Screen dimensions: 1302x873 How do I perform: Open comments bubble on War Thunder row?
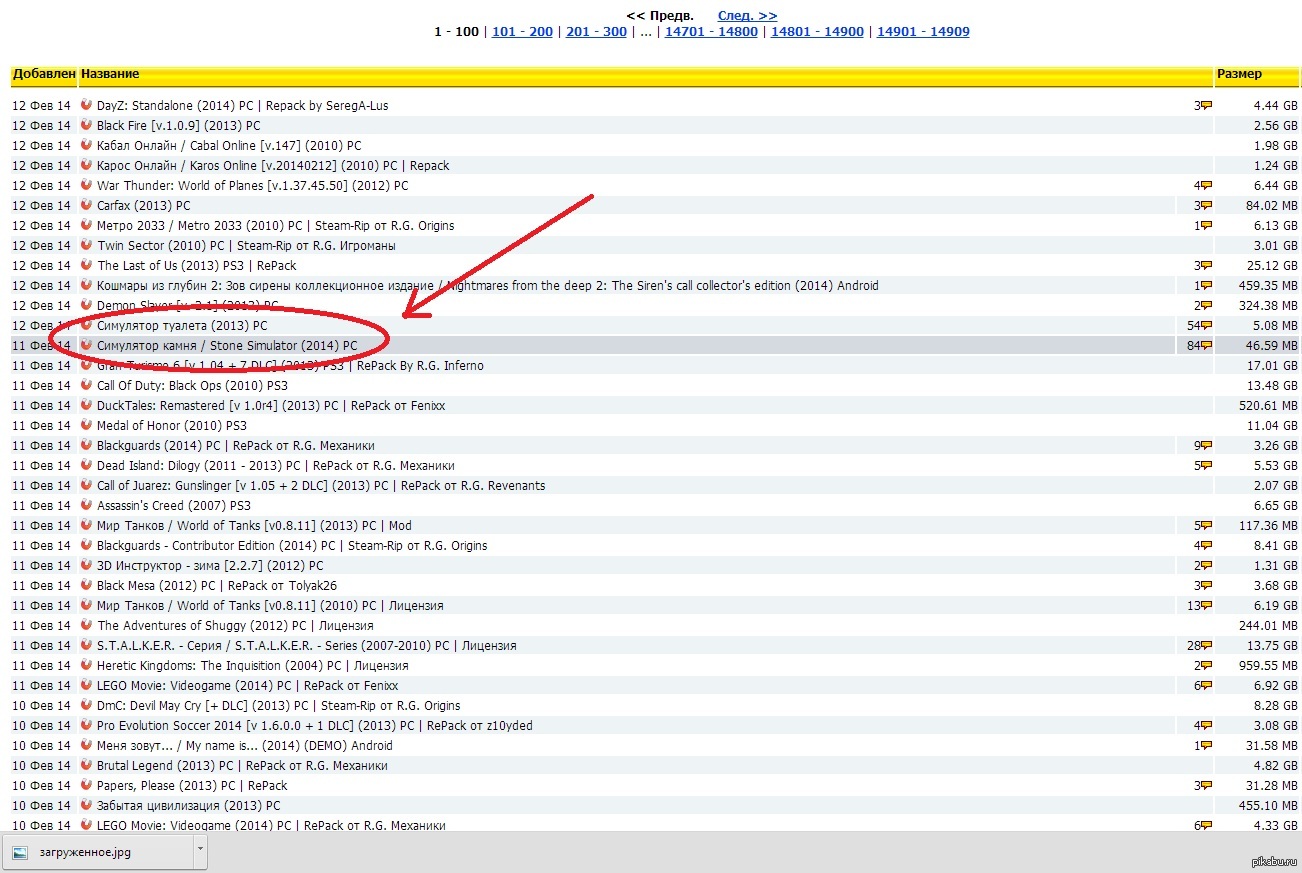point(1206,186)
